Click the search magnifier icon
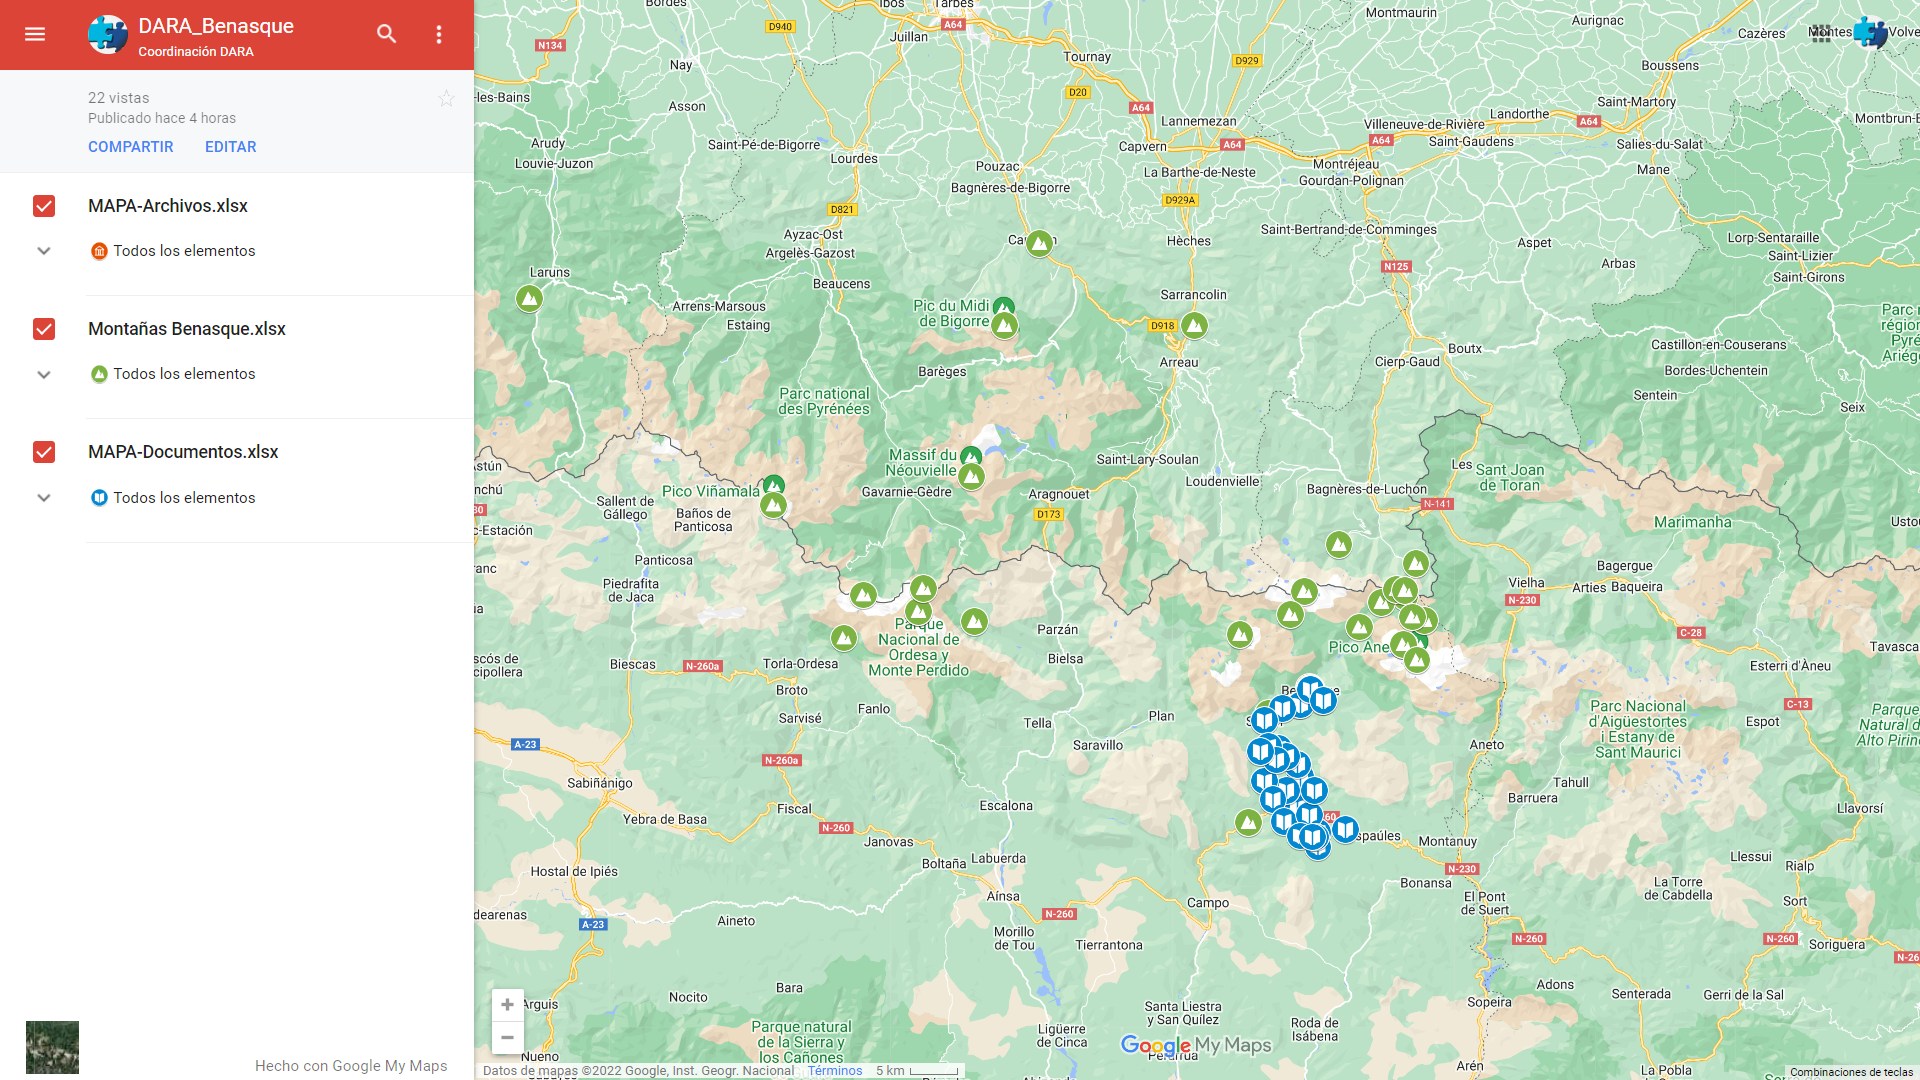 [x=386, y=34]
